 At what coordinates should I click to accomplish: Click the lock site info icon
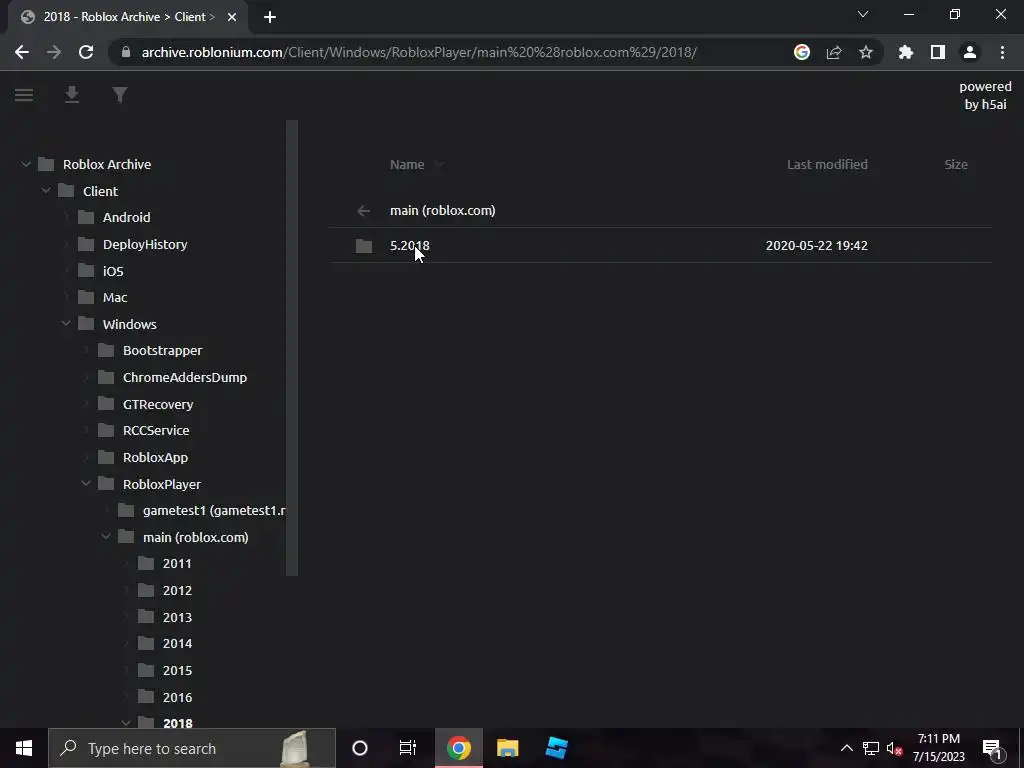coord(126,52)
